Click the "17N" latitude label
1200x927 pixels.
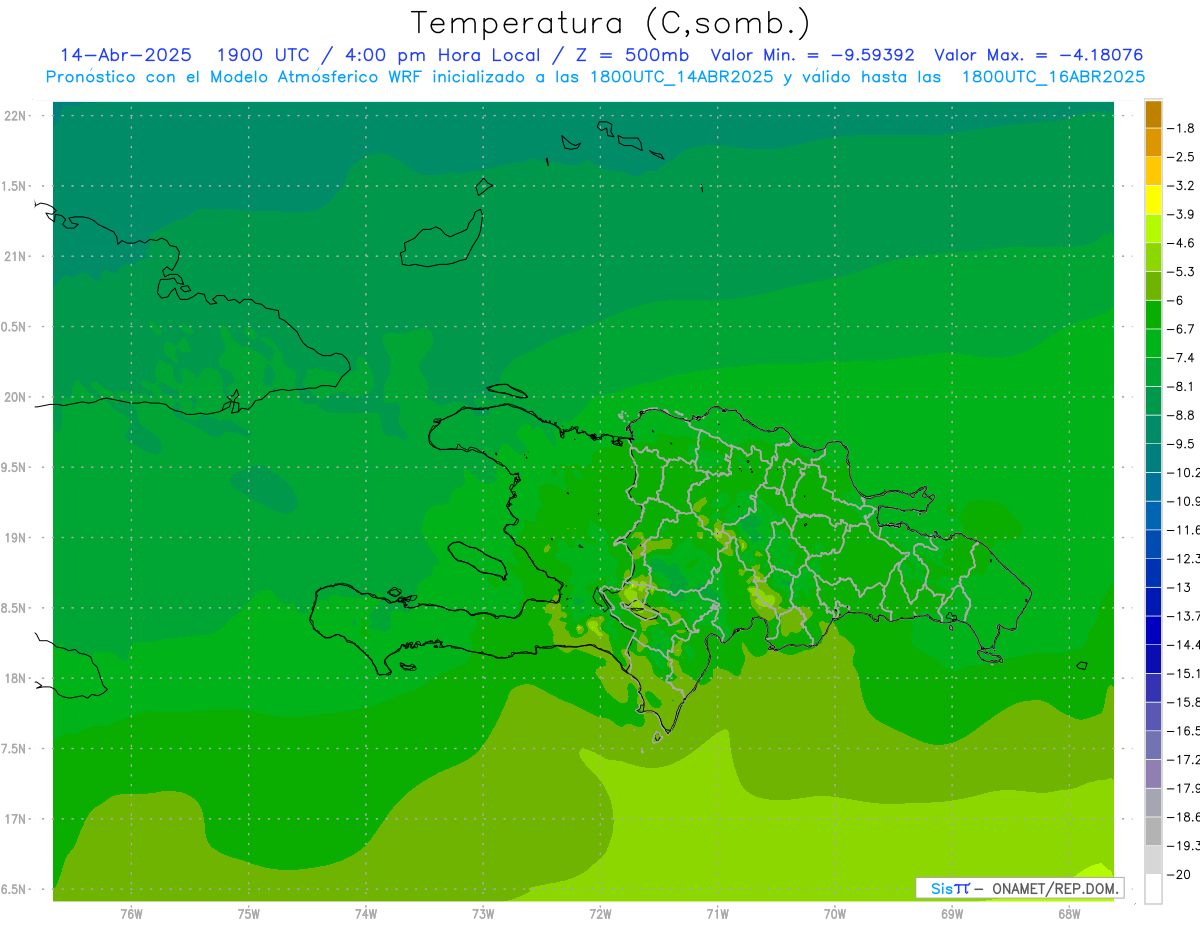pyautogui.click(x=16, y=819)
